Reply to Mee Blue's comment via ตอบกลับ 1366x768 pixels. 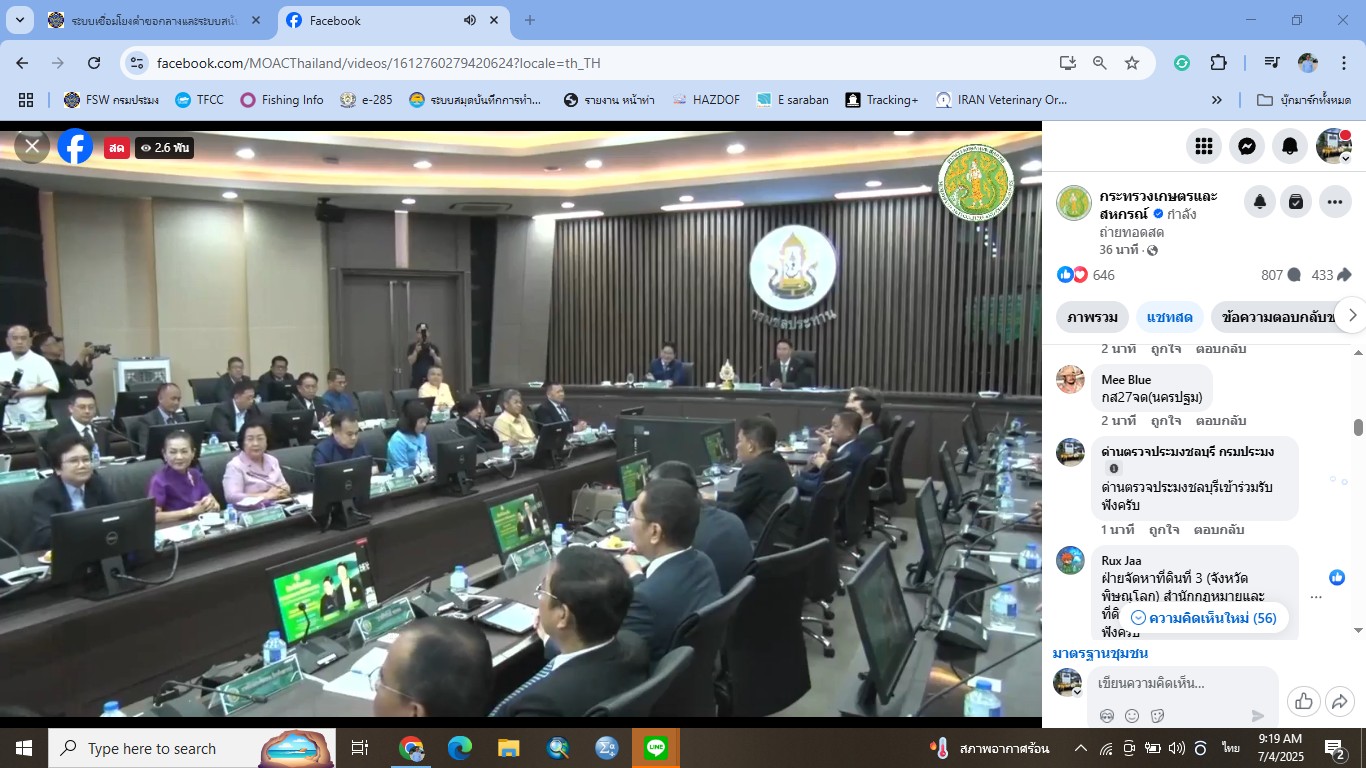[1220, 421]
